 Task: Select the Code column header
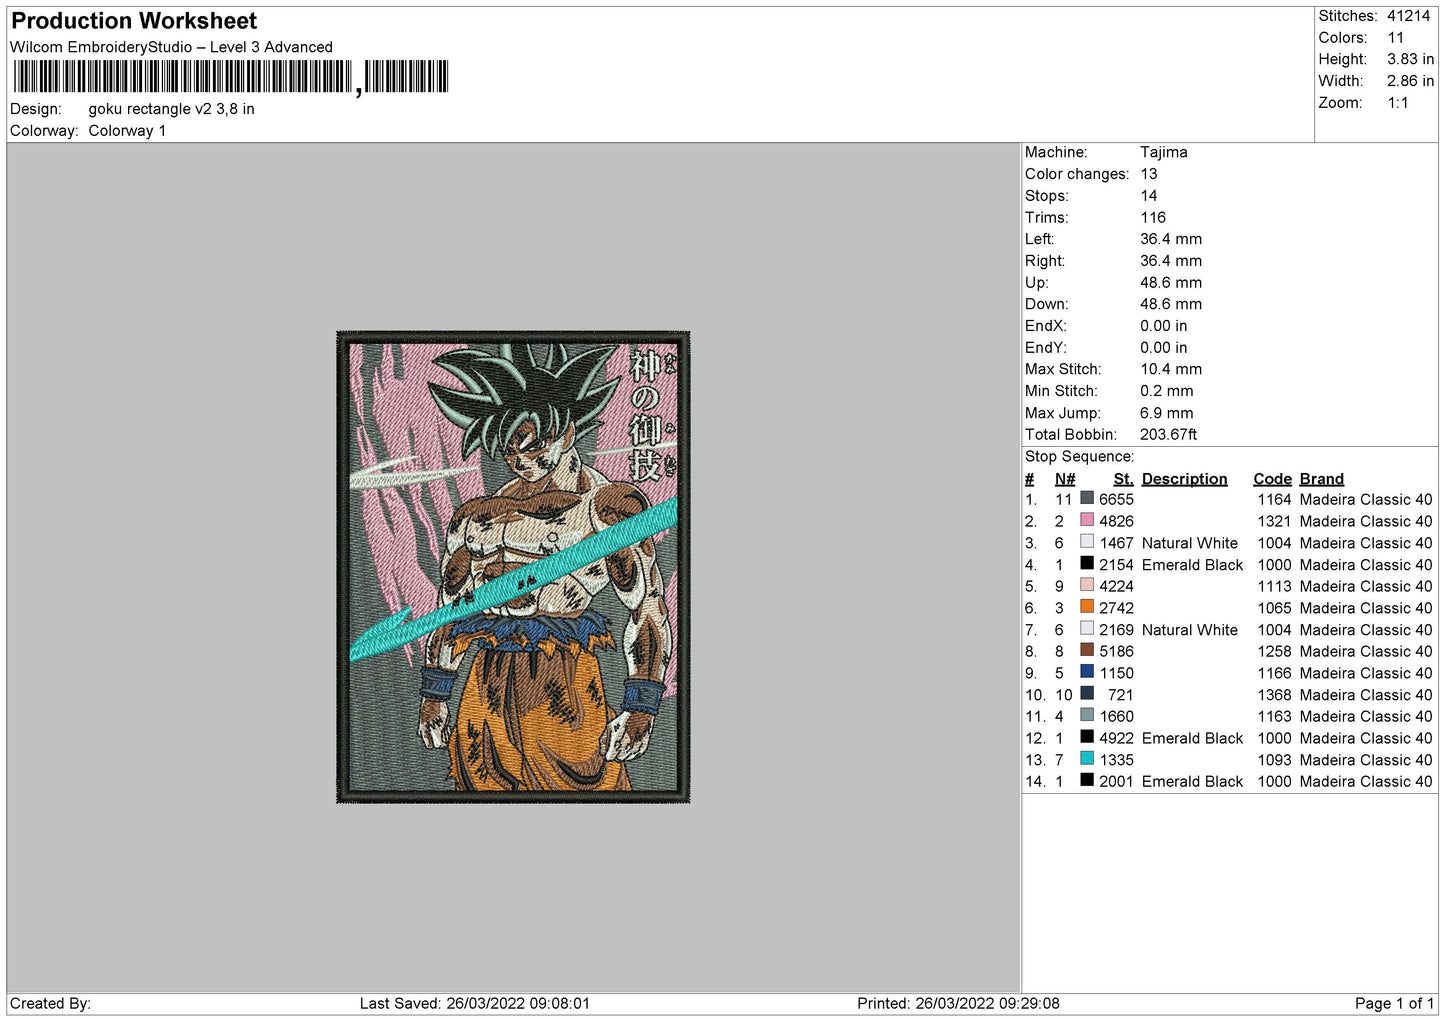[1272, 479]
